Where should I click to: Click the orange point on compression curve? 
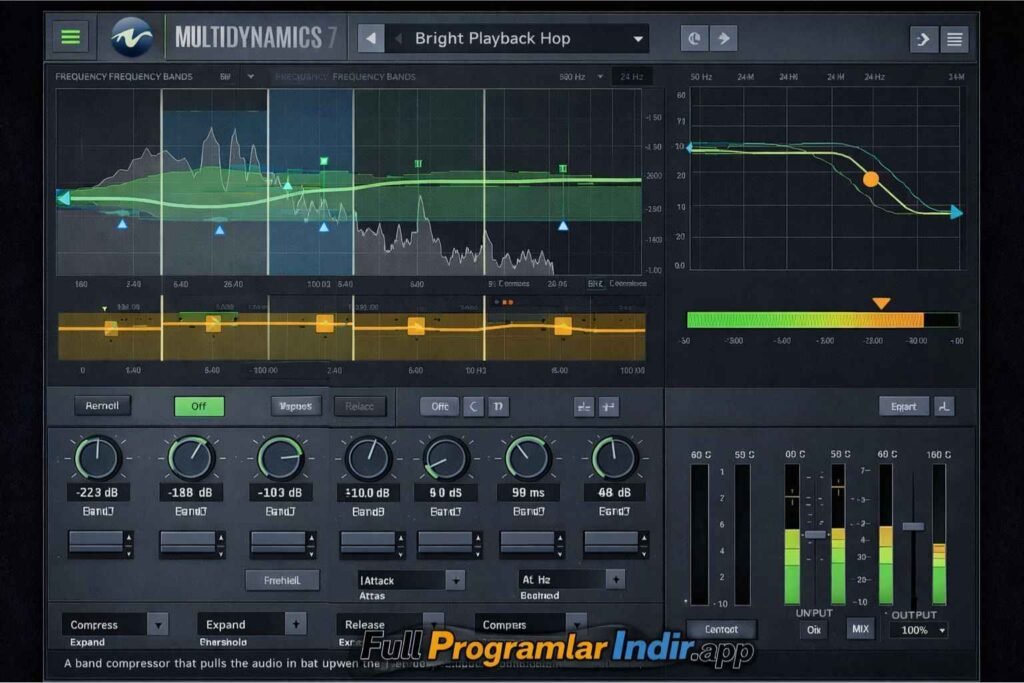pos(870,180)
